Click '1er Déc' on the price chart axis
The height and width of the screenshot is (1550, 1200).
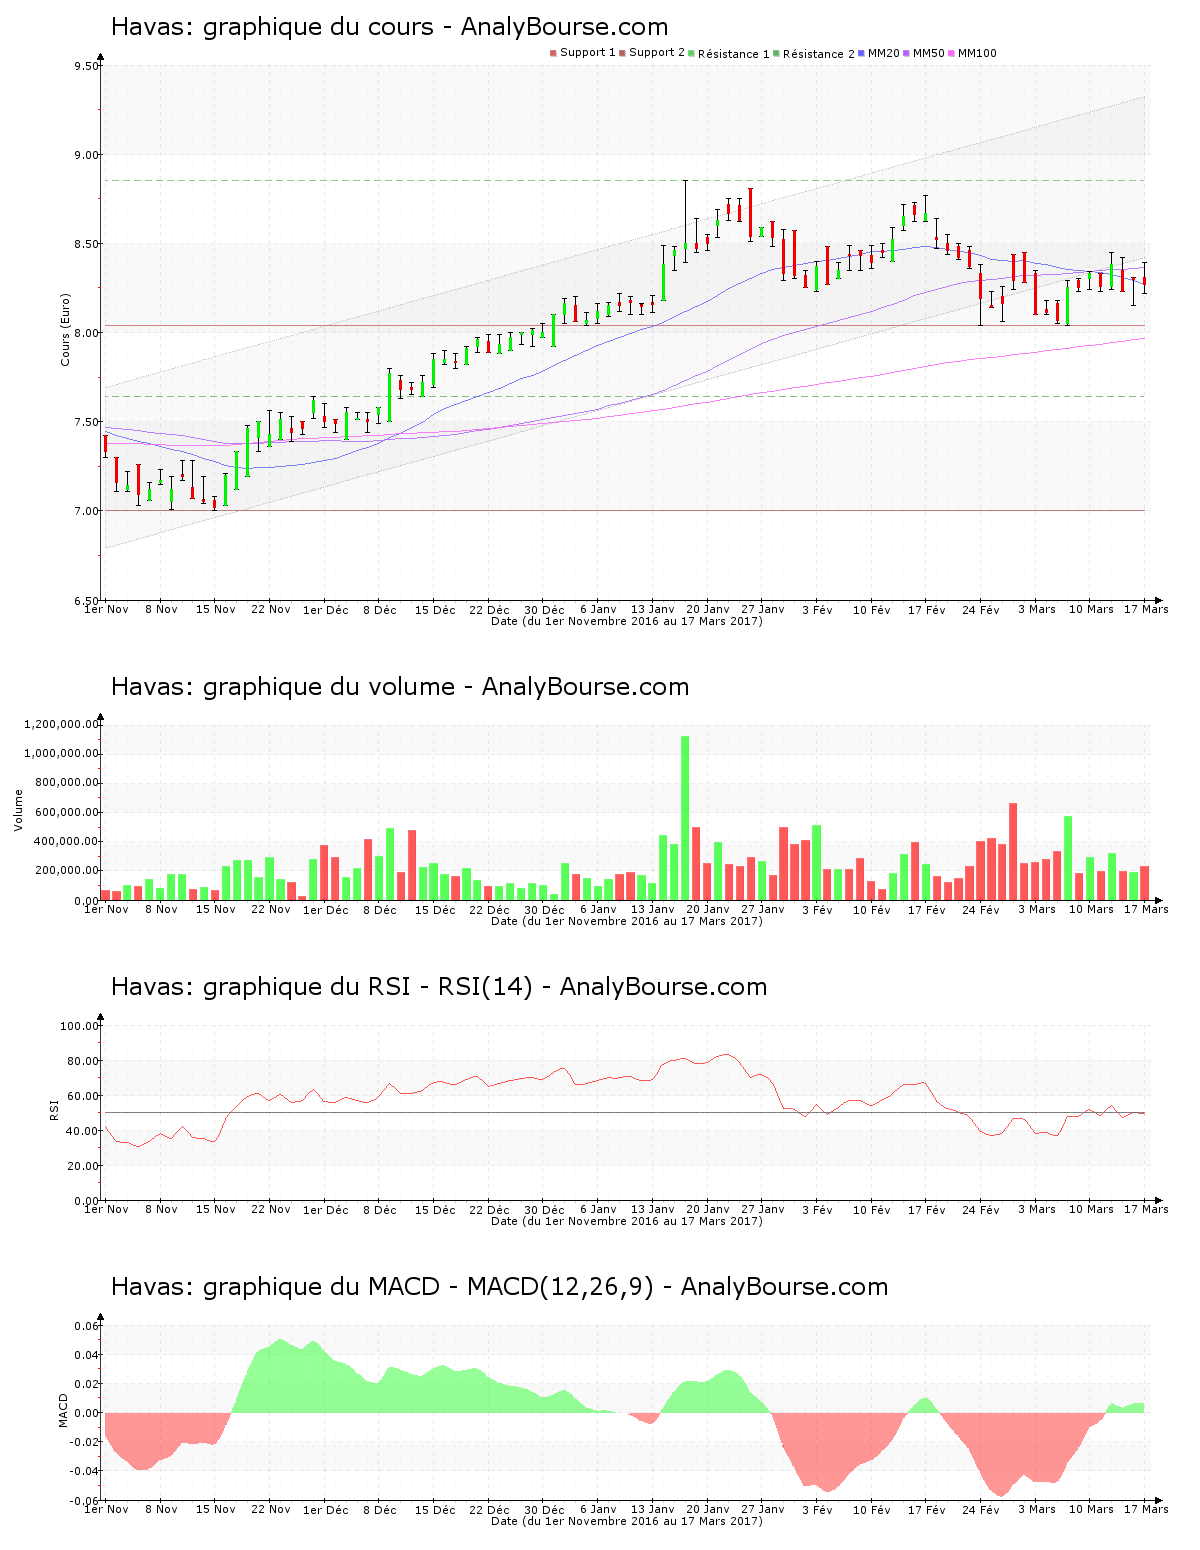(326, 610)
